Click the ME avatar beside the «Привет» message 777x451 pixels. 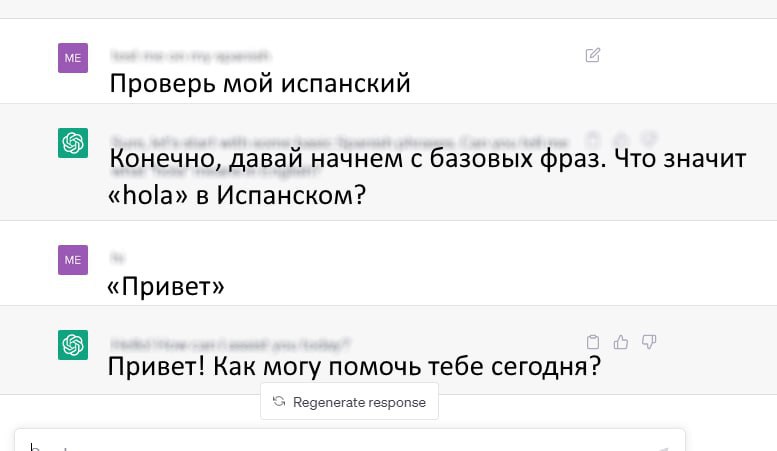pyautogui.click(x=73, y=260)
